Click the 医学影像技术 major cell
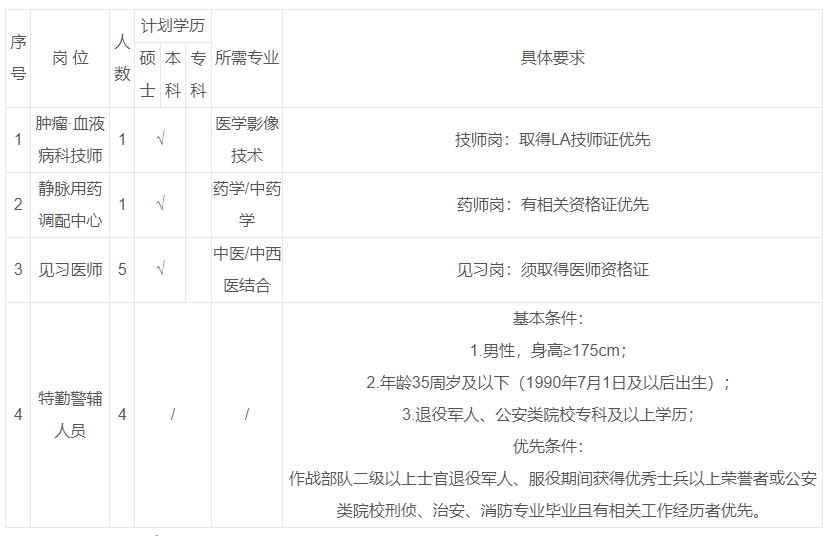The height and width of the screenshot is (536, 831). point(247,140)
